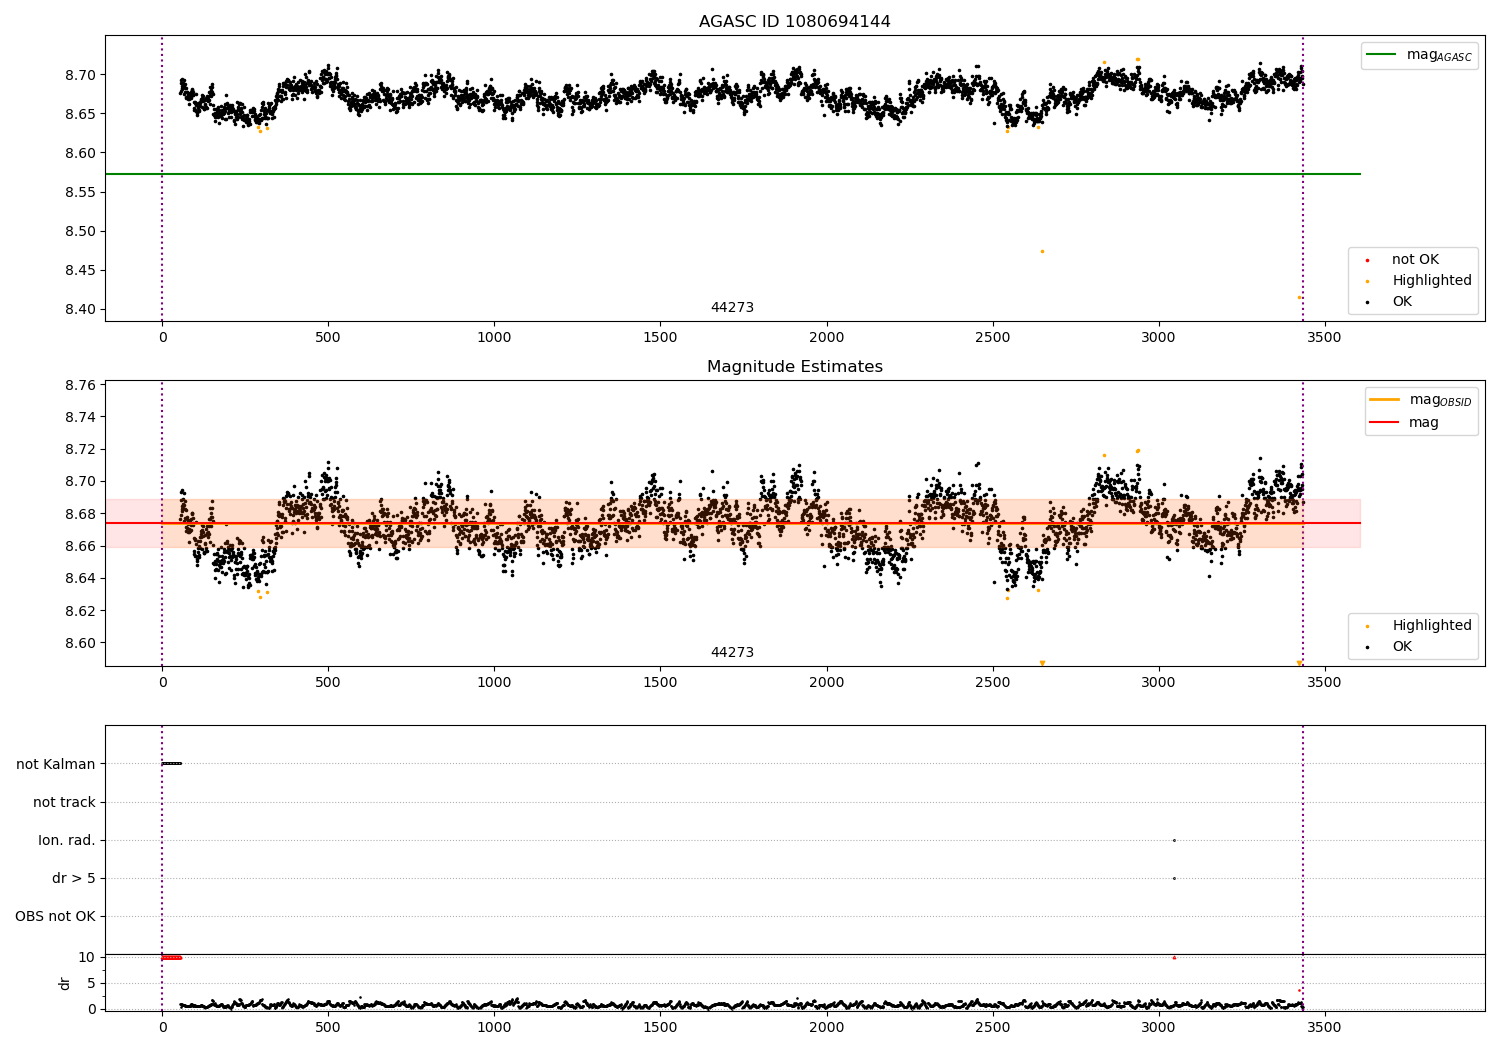Click the 8.65 y-tick label in top plot
The height and width of the screenshot is (1050, 1500).
coord(80,115)
